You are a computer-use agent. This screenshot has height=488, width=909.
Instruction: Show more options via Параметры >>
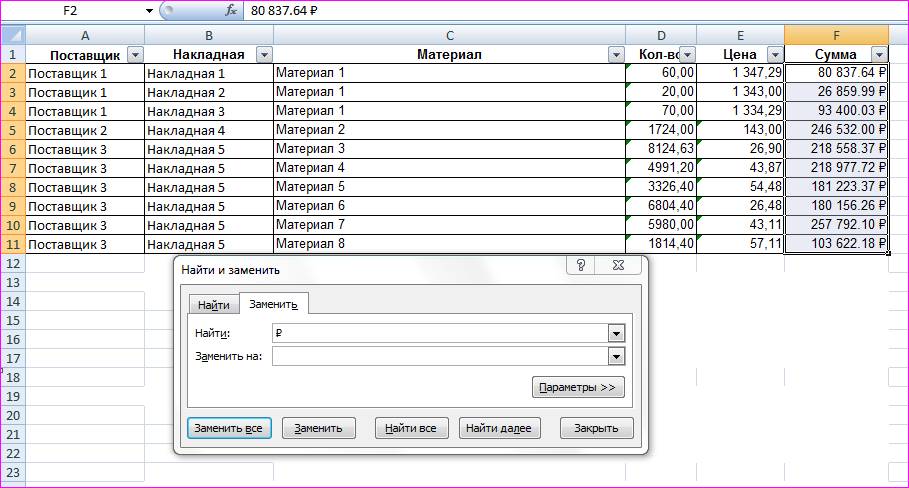[578, 387]
